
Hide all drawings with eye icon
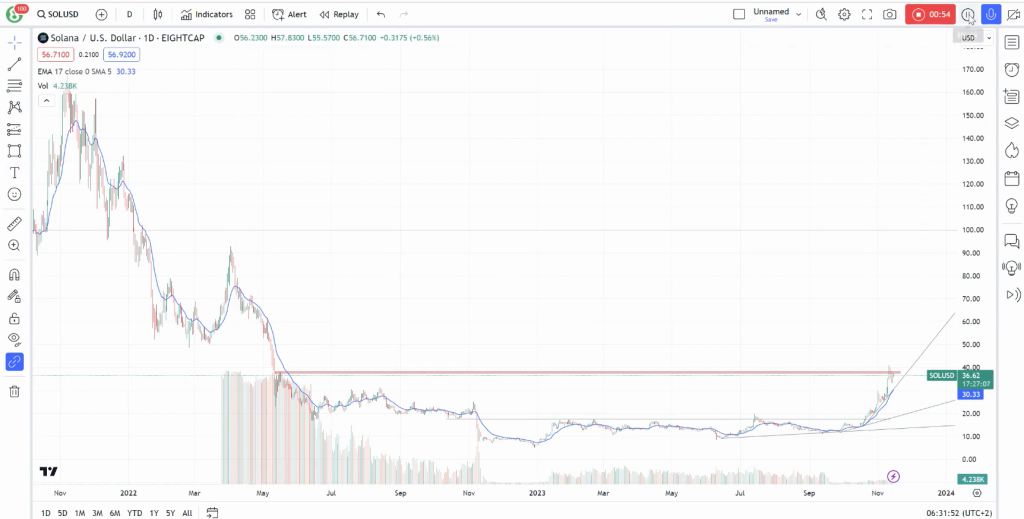pos(14,339)
